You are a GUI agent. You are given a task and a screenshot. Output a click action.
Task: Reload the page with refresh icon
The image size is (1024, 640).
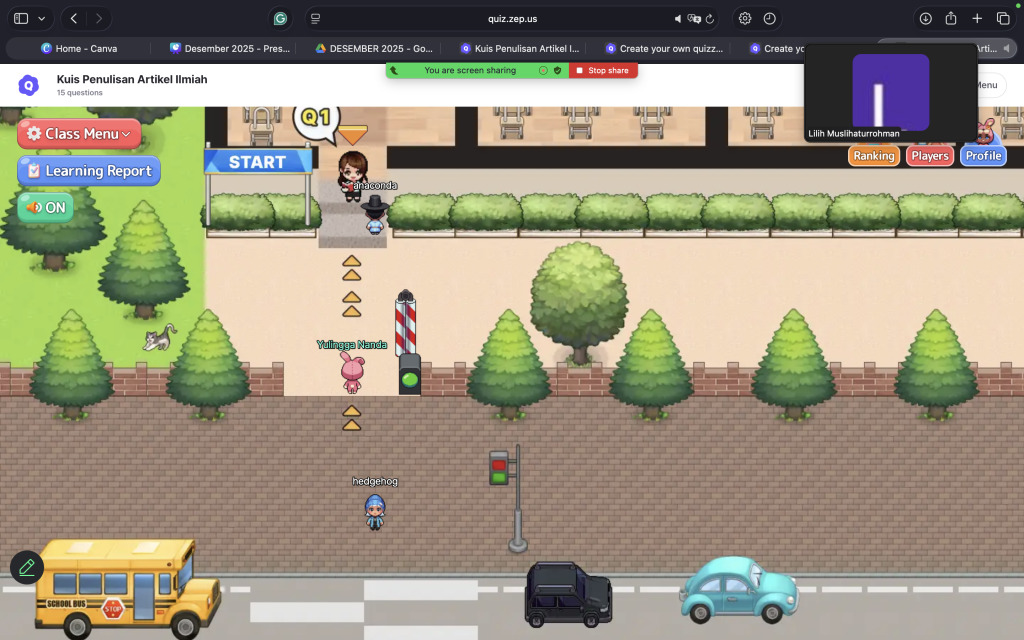pyautogui.click(x=710, y=19)
